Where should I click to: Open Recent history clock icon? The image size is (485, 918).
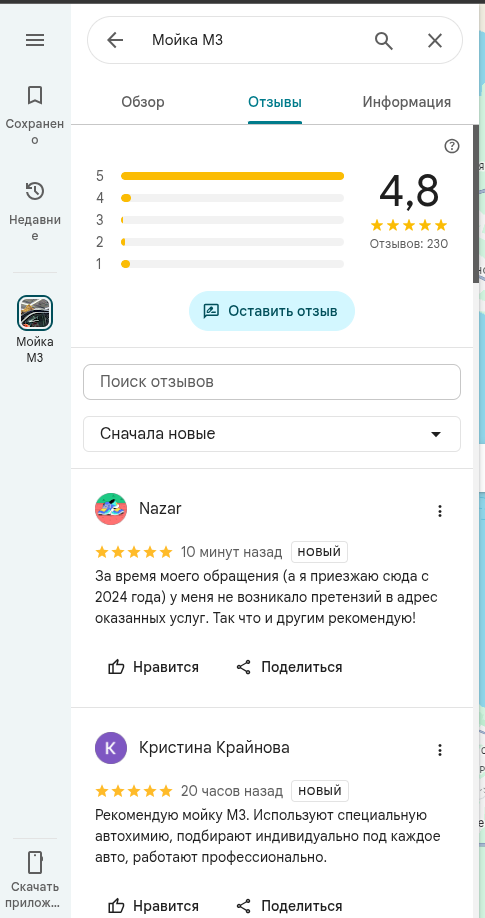pos(35,191)
